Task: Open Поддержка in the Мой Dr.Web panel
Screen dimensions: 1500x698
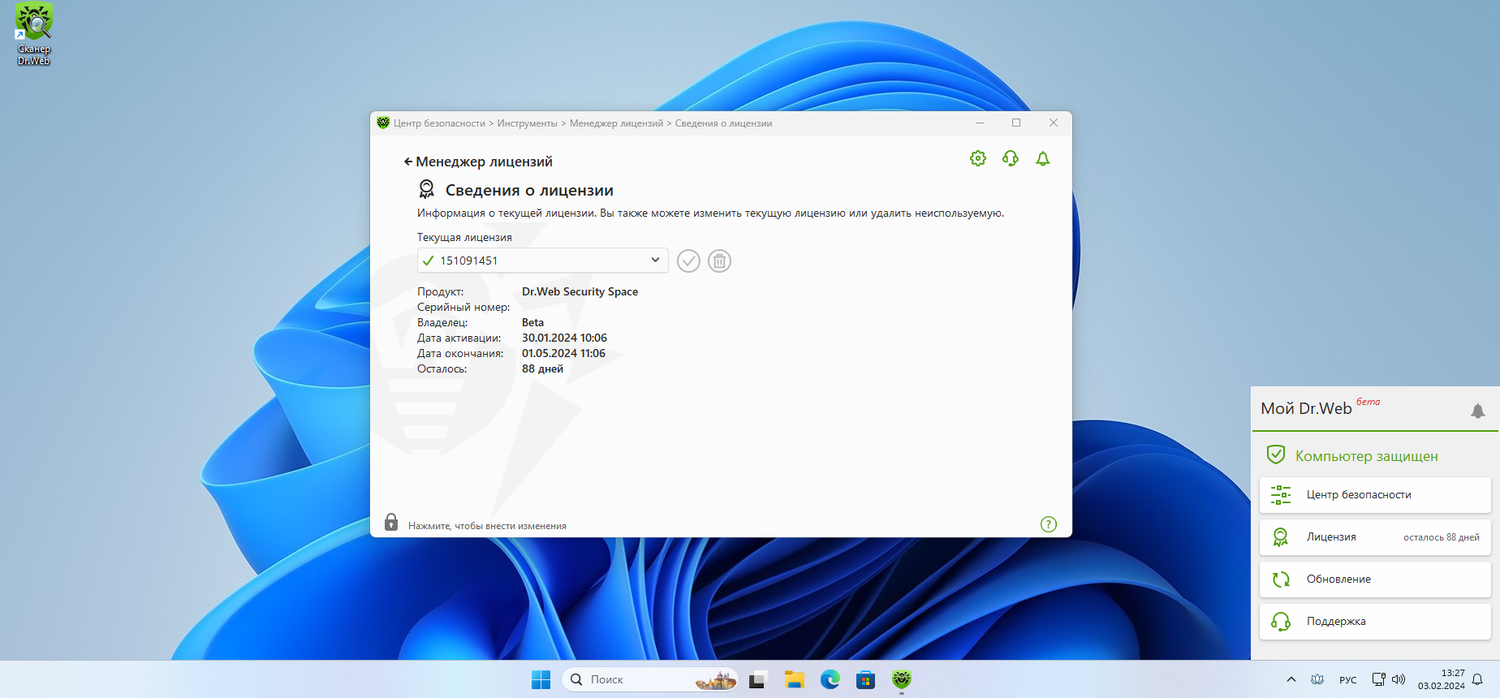Action: coord(1375,621)
